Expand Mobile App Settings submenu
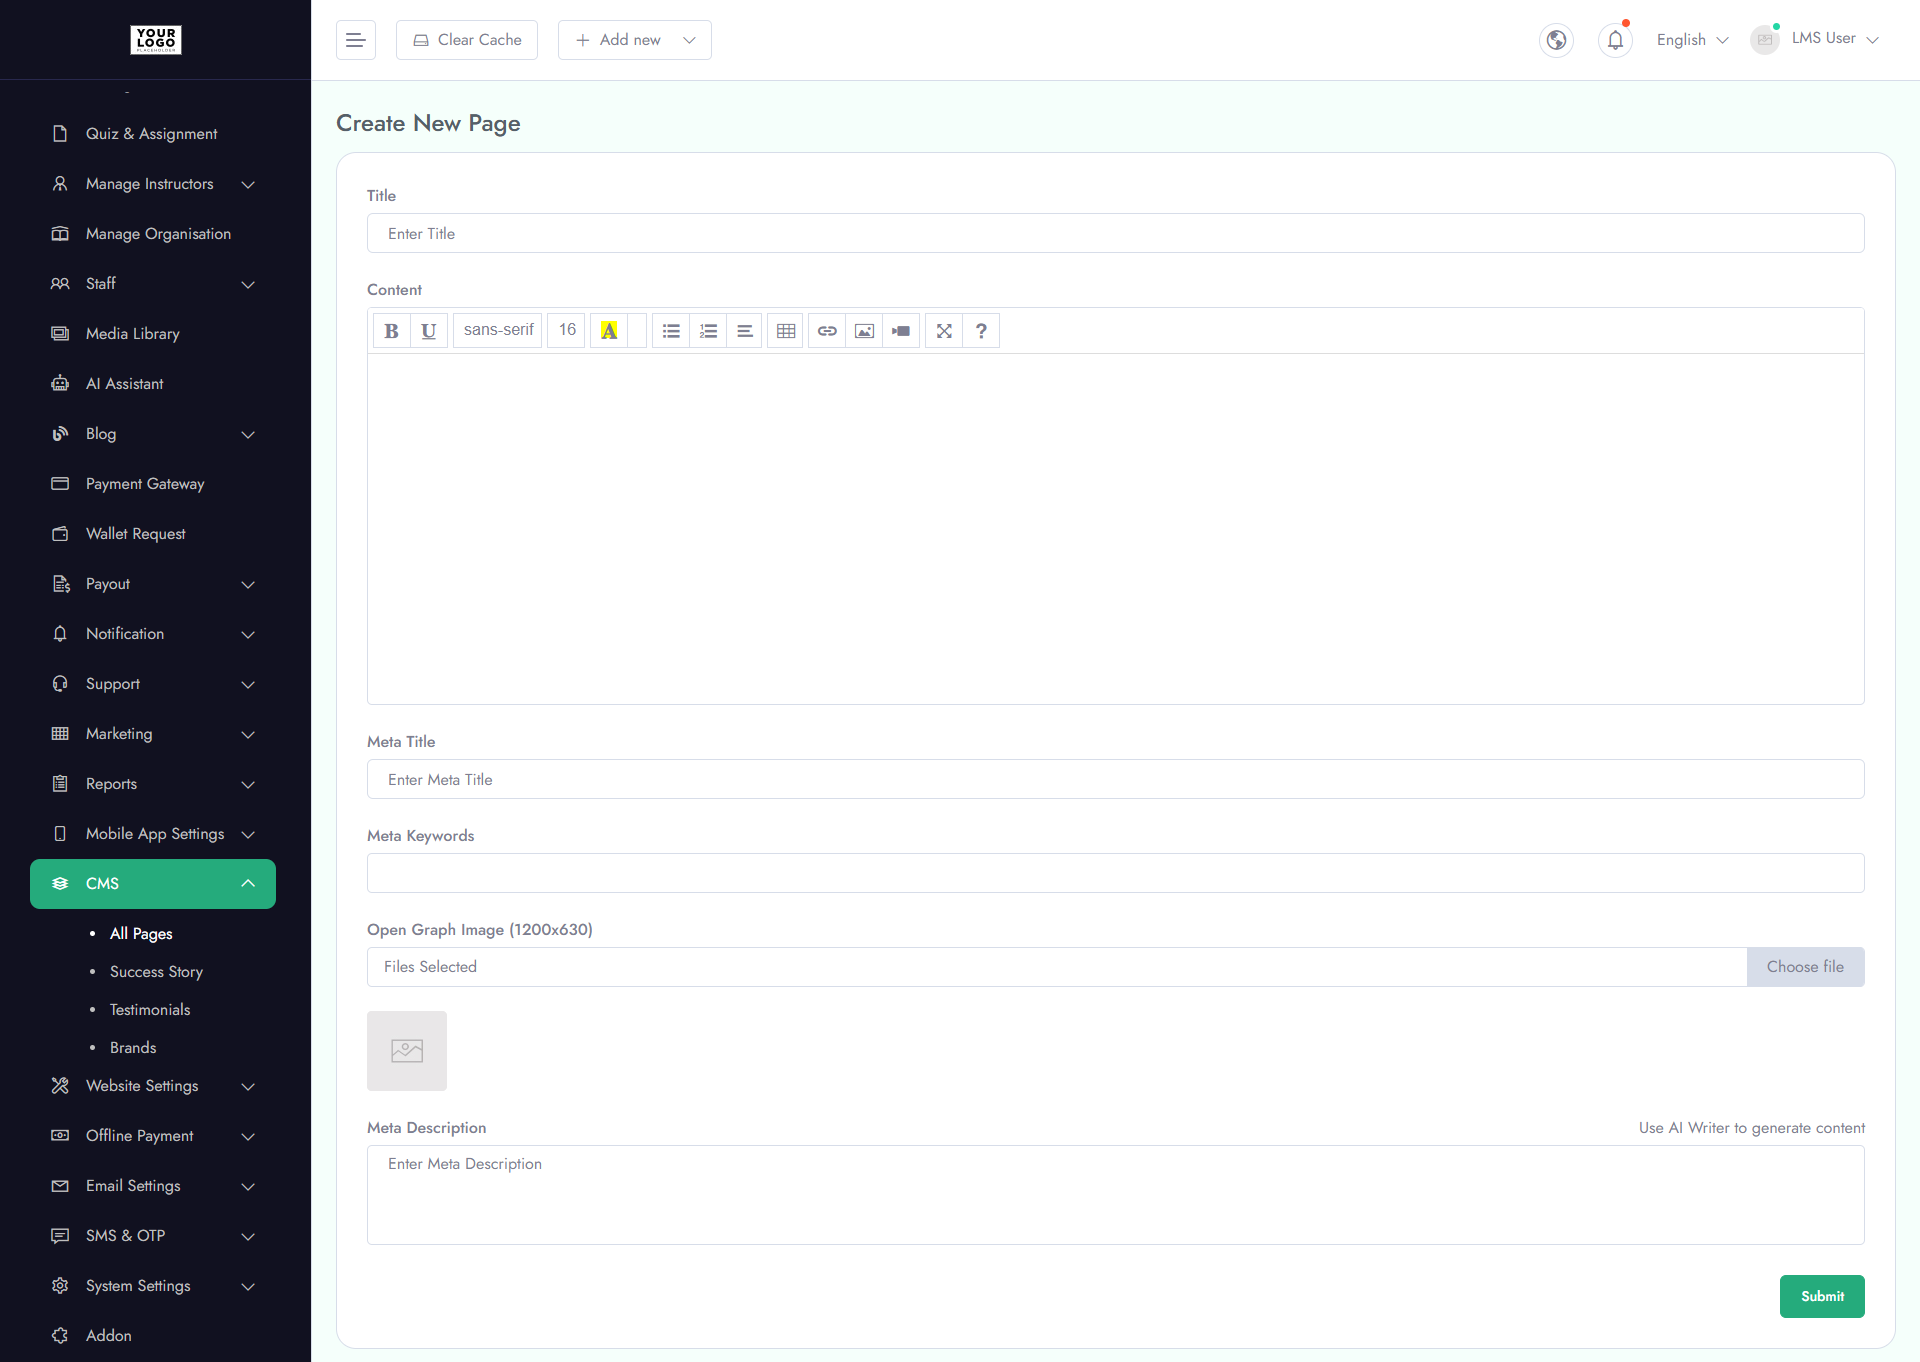 (x=153, y=834)
